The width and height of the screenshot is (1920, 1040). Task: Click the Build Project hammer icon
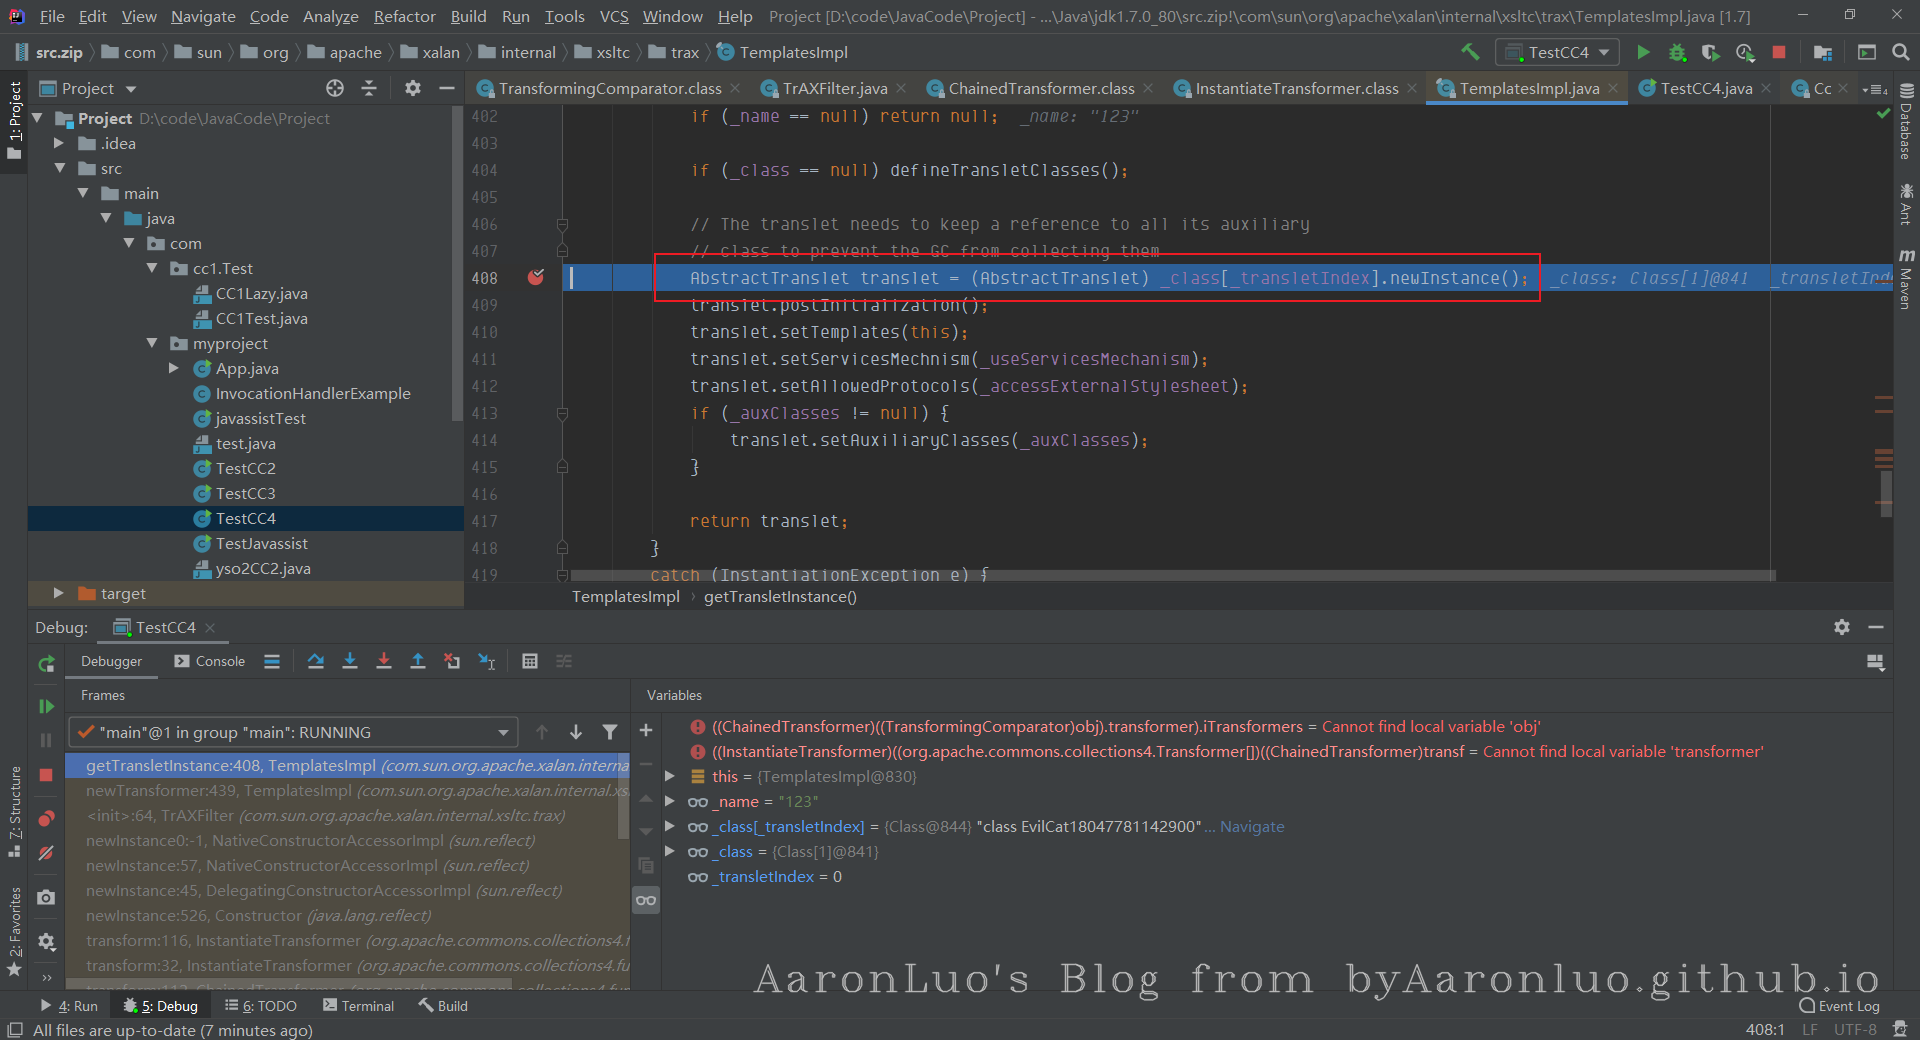[1470, 52]
